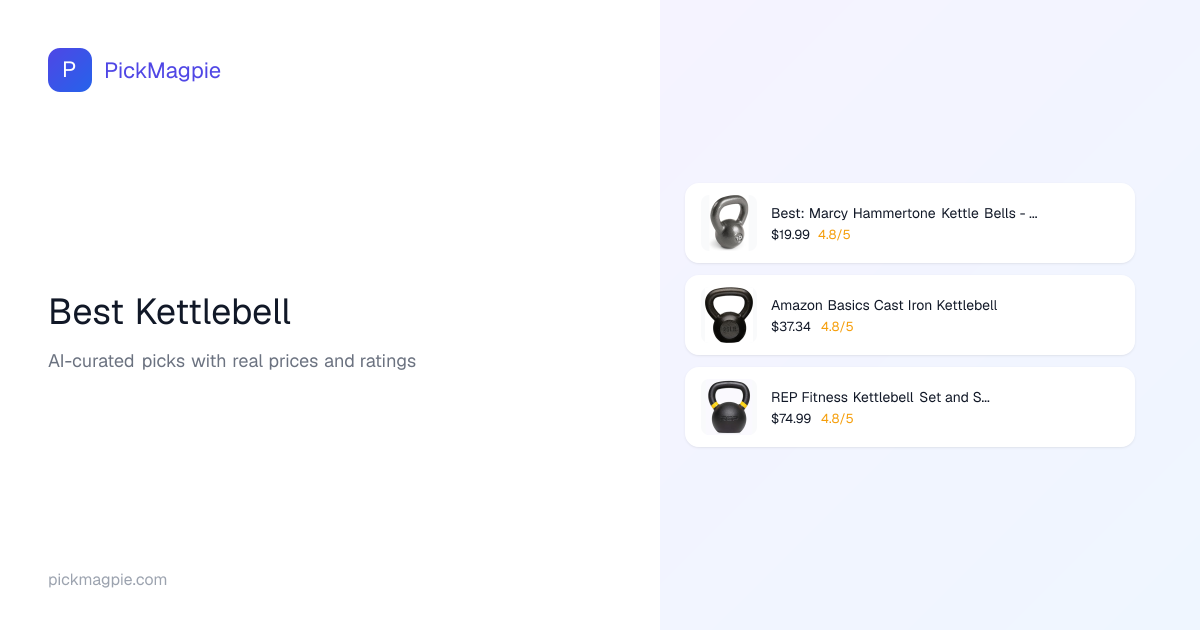Click the ellipsis ending the Marcy Hammertone title

coord(1033,214)
